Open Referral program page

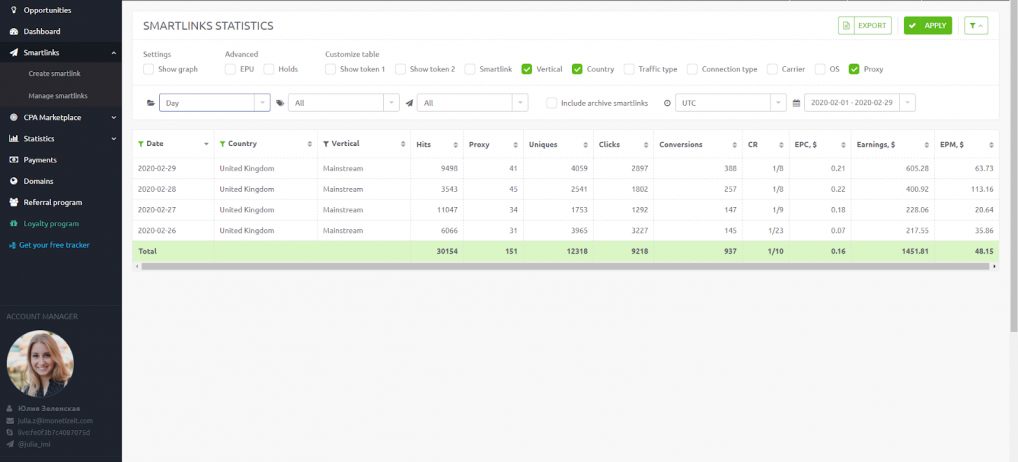(x=53, y=202)
